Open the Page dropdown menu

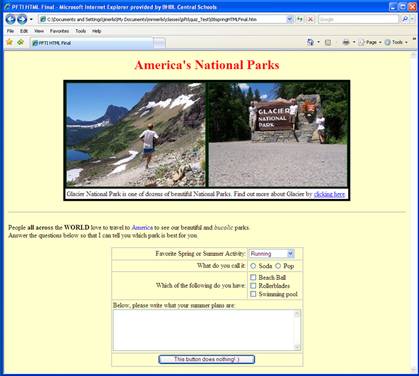370,42
